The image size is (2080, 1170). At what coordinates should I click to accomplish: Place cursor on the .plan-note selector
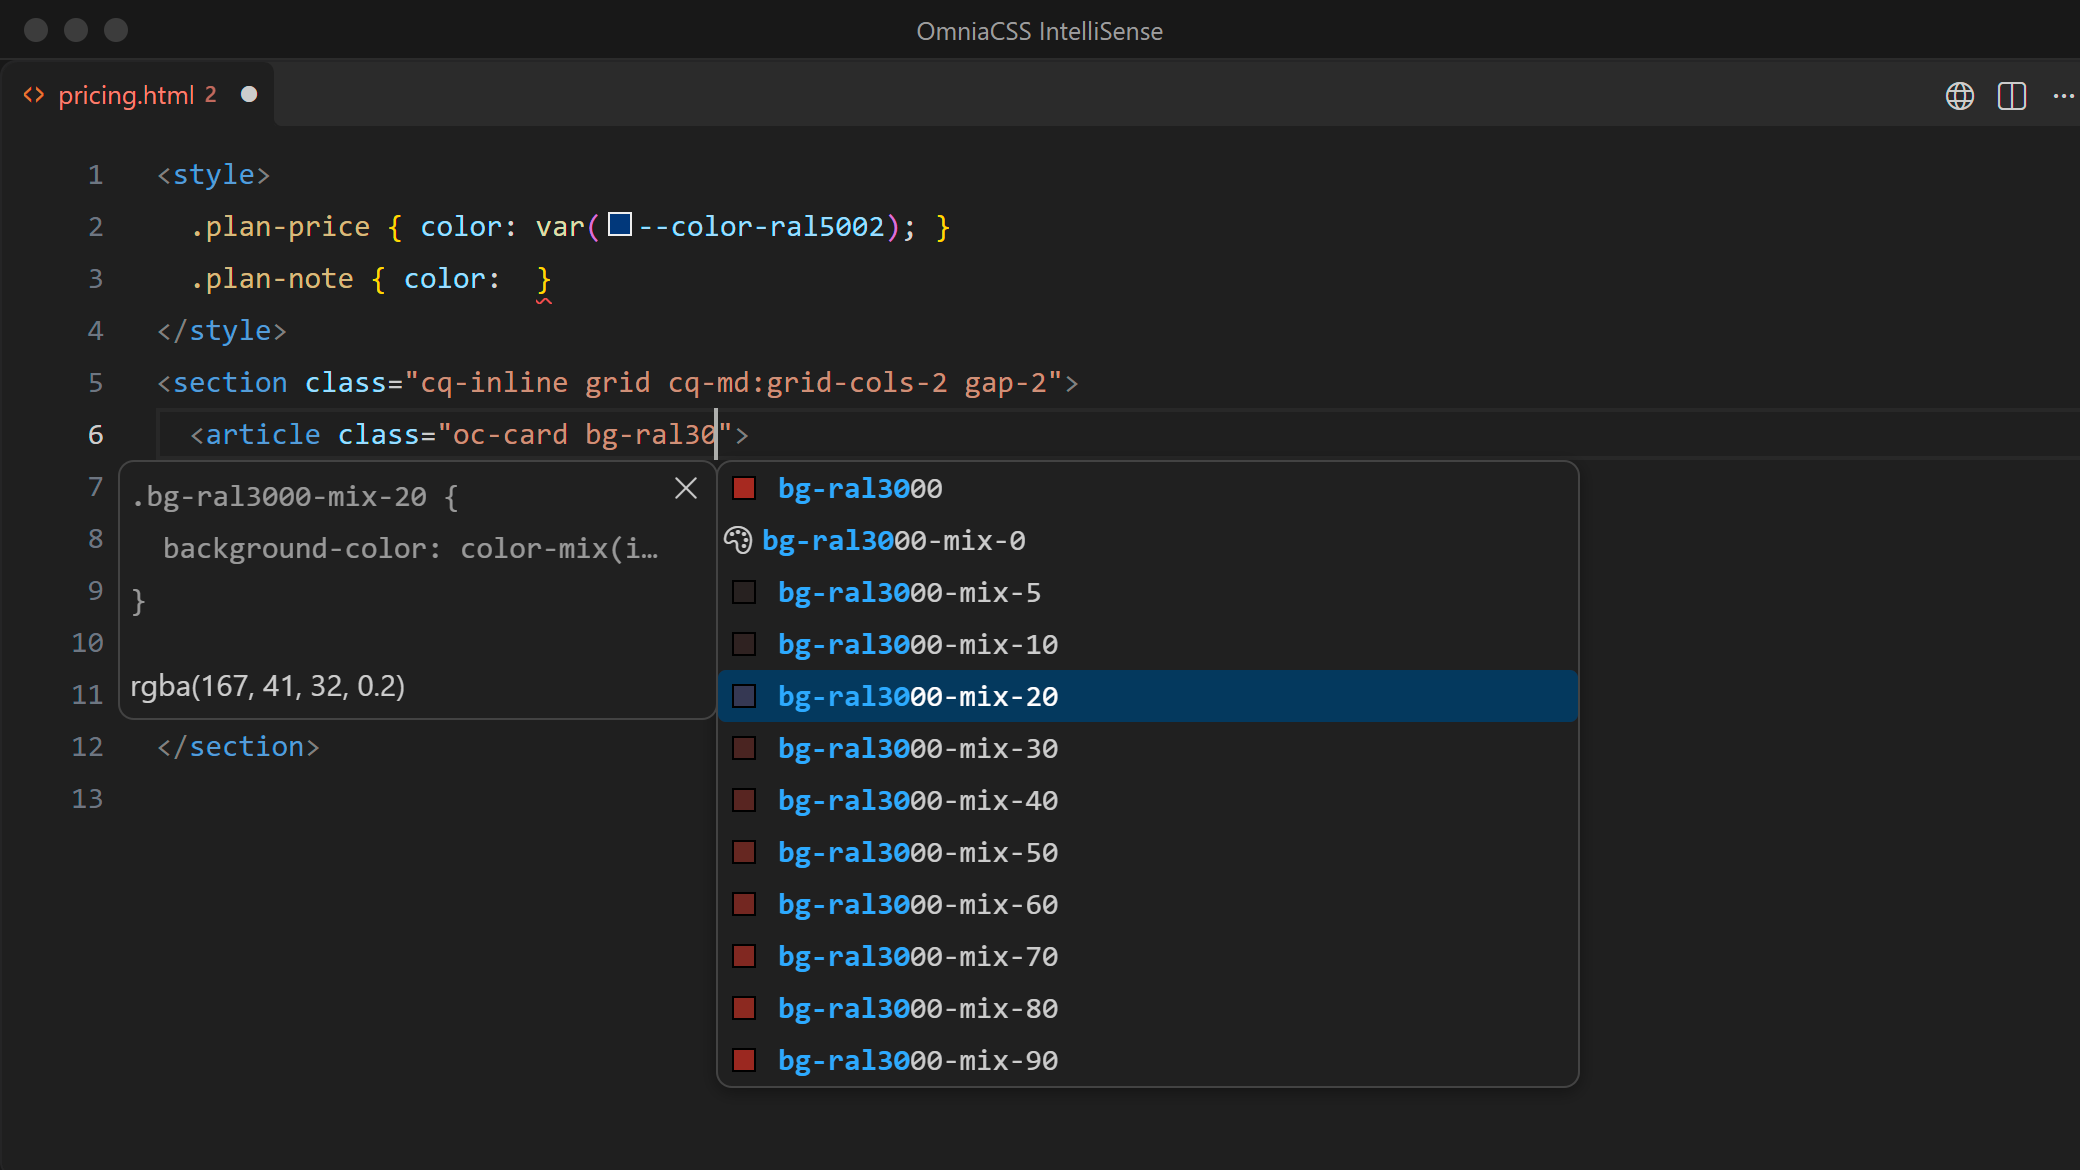[x=272, y=279]
